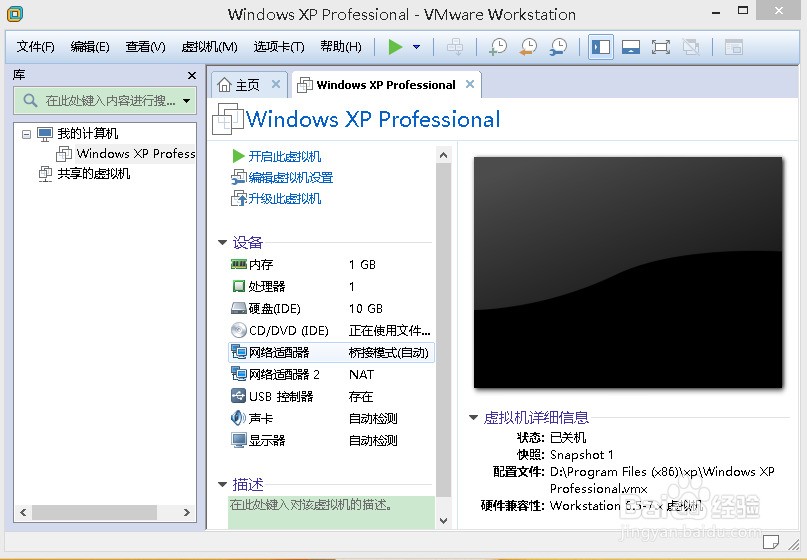Collapse the 设备 section
807x560 pixels.
click(222, 242)
